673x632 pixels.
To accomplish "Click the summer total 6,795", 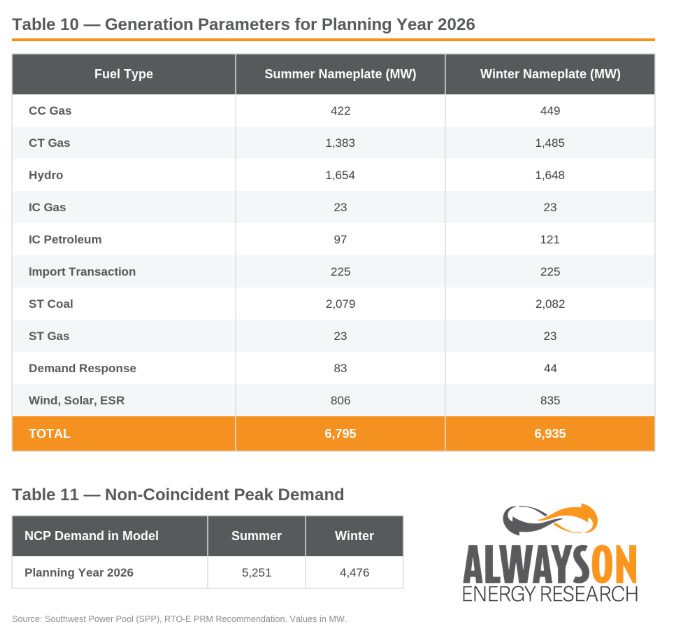I will [340, 434].
